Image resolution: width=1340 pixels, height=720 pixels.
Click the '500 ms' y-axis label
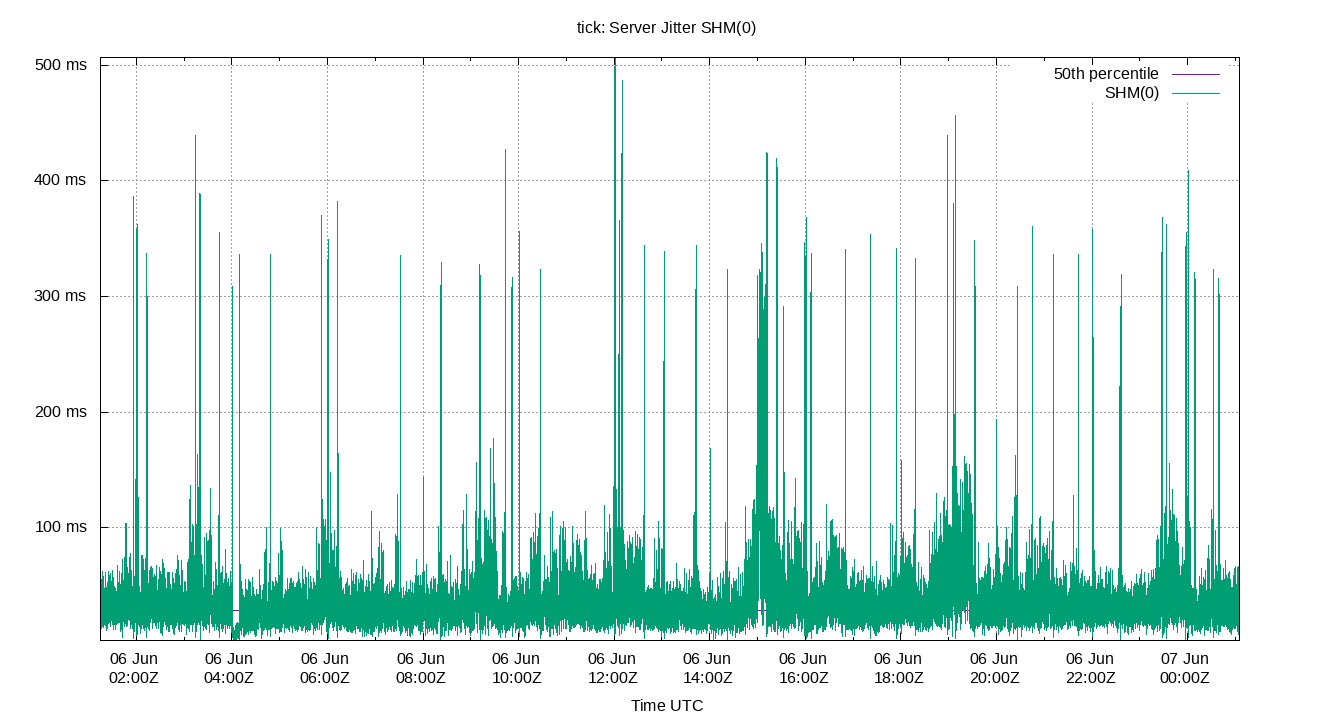click(61, 65)
